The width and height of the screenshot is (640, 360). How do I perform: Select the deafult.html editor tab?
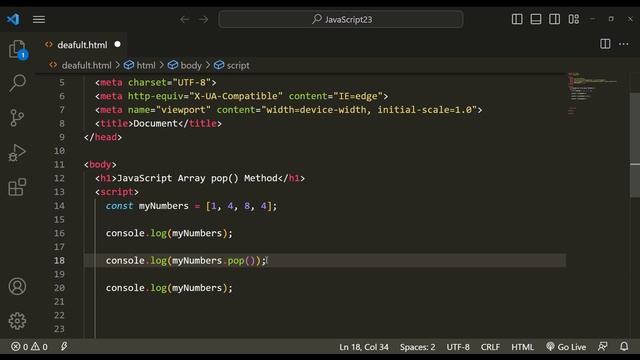[x=82, y=44]
